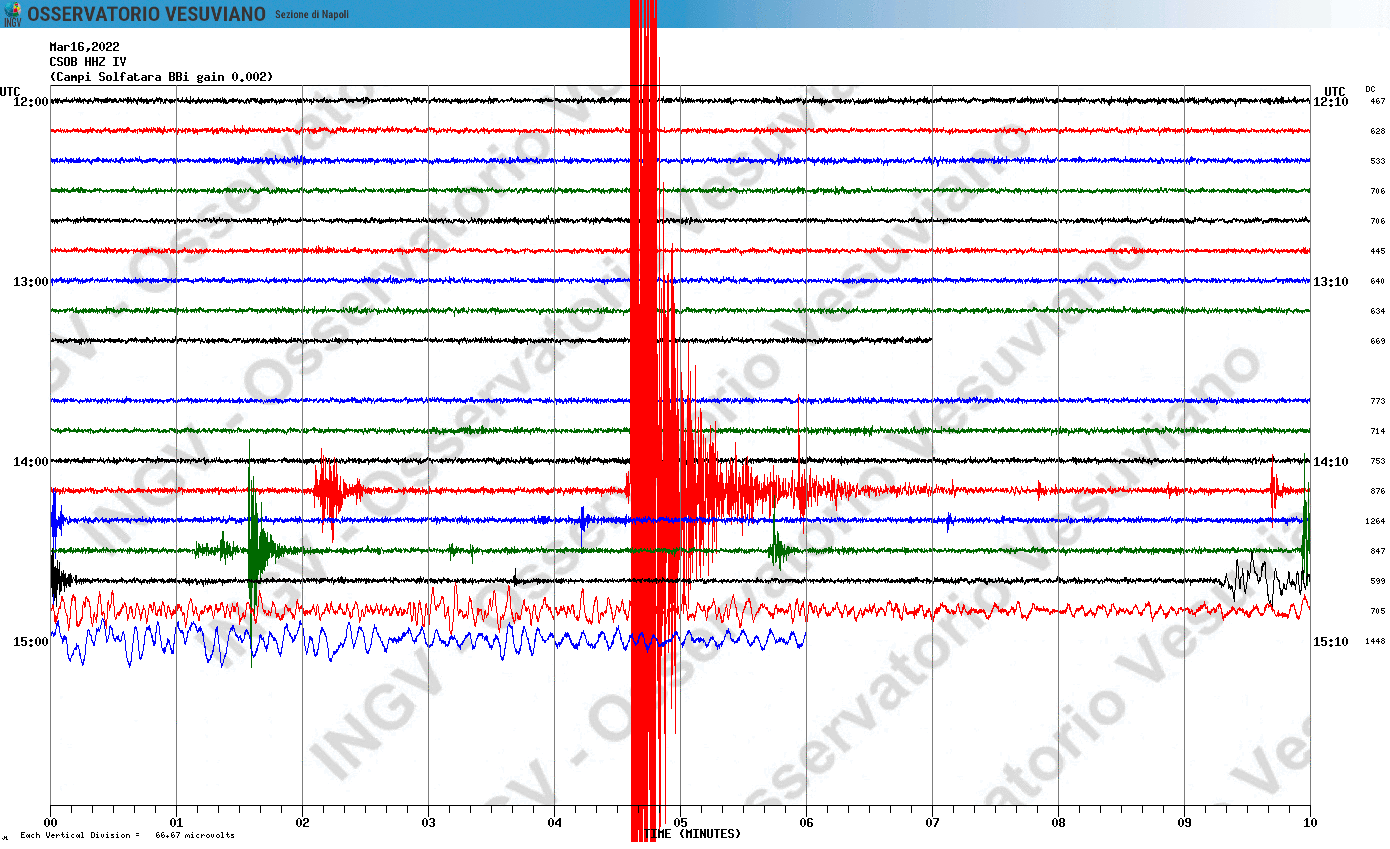Screen dimensions: 1390x849
Task: Click the OSSERVATORIO VESUVIANO header title
Action: tap(146, 14)
